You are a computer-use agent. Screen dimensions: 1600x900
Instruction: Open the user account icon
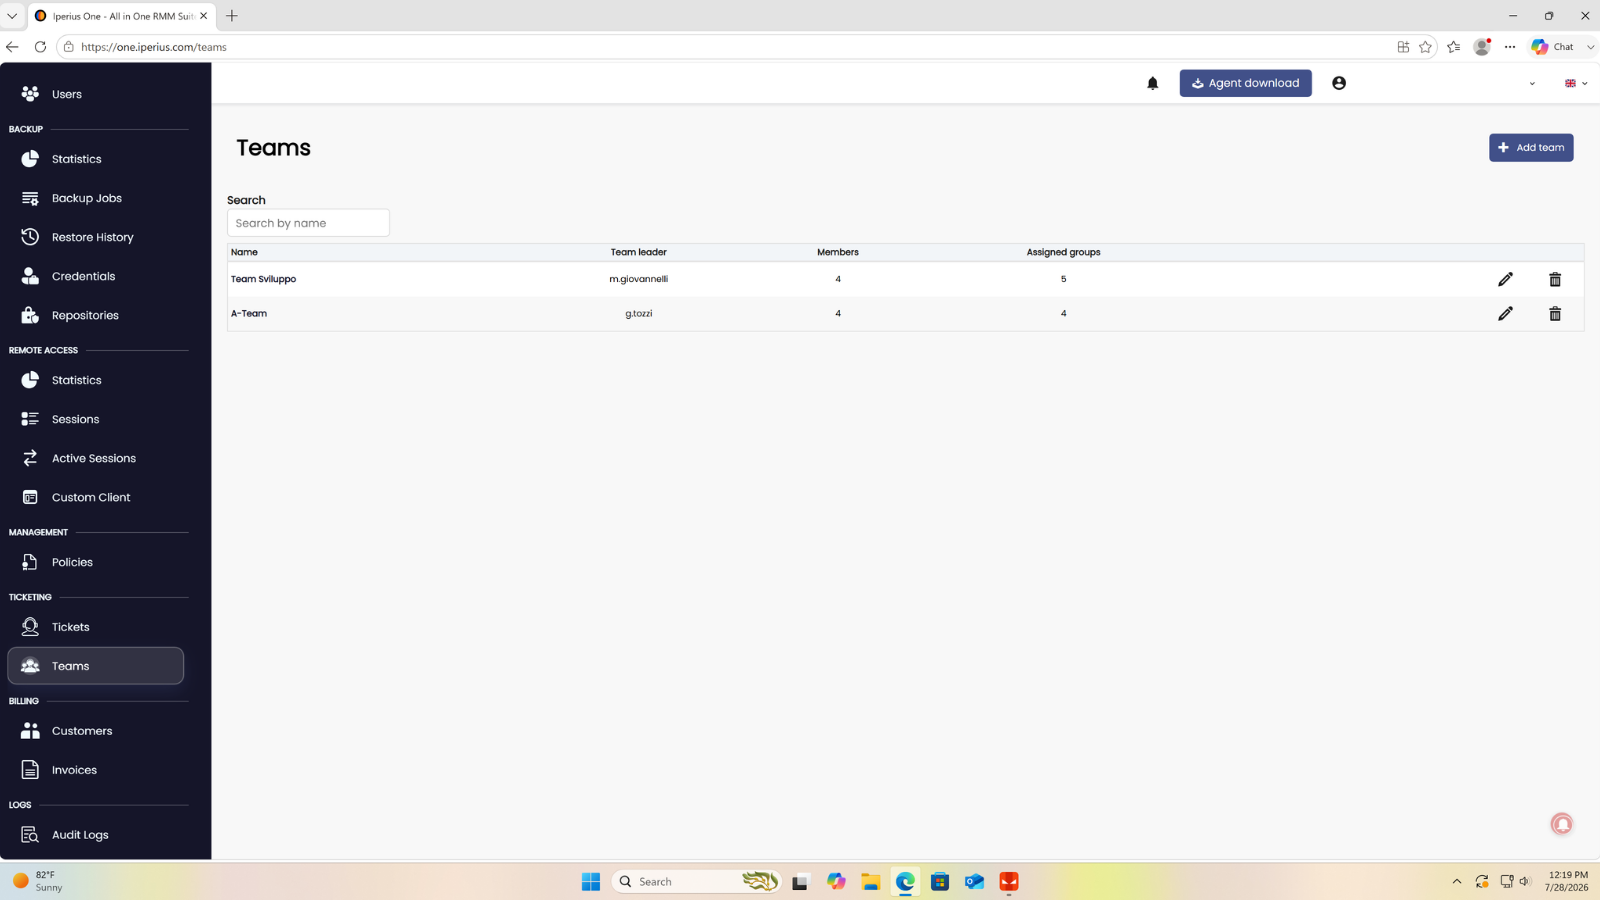point(1339,83)
